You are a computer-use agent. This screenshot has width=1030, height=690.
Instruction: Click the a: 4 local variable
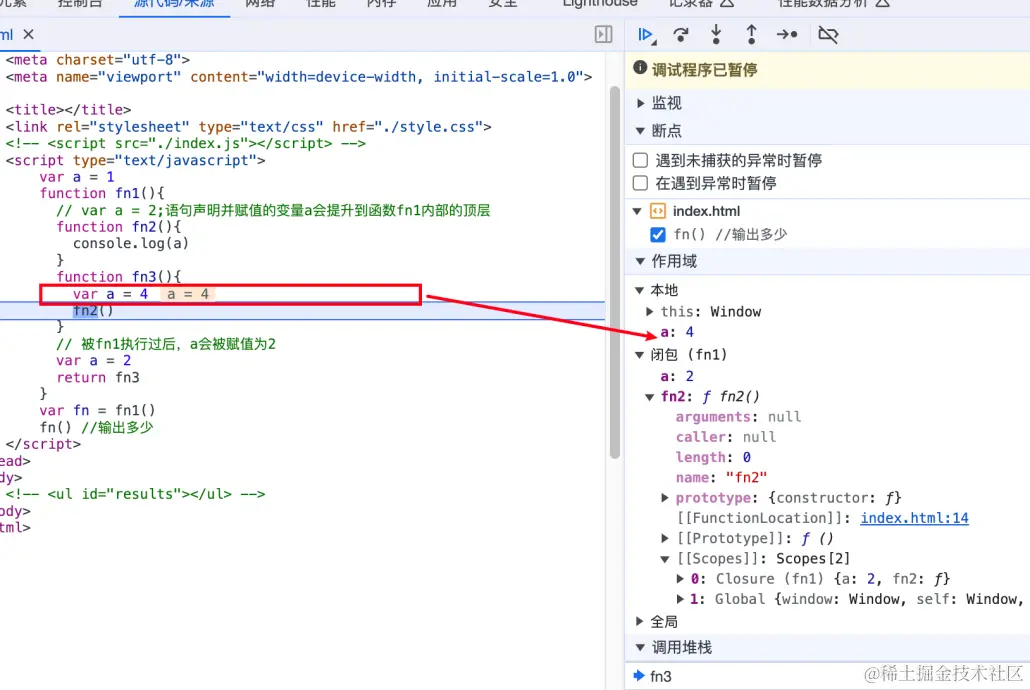[x=677, y=332]
